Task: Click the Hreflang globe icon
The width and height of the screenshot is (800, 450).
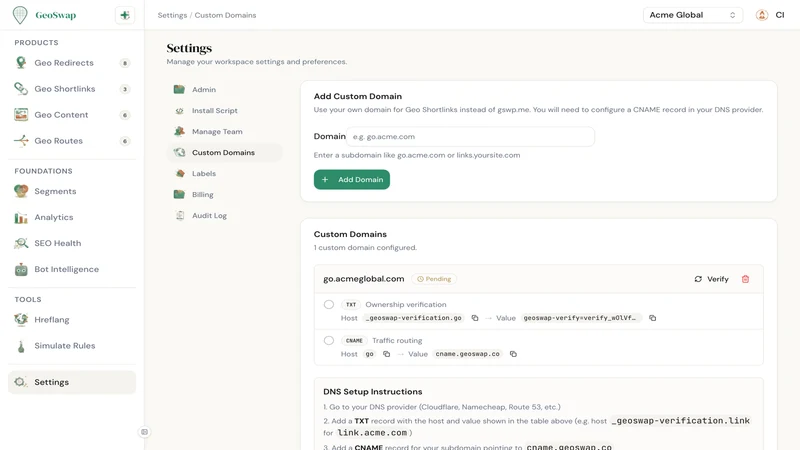Action: (21, 320)
